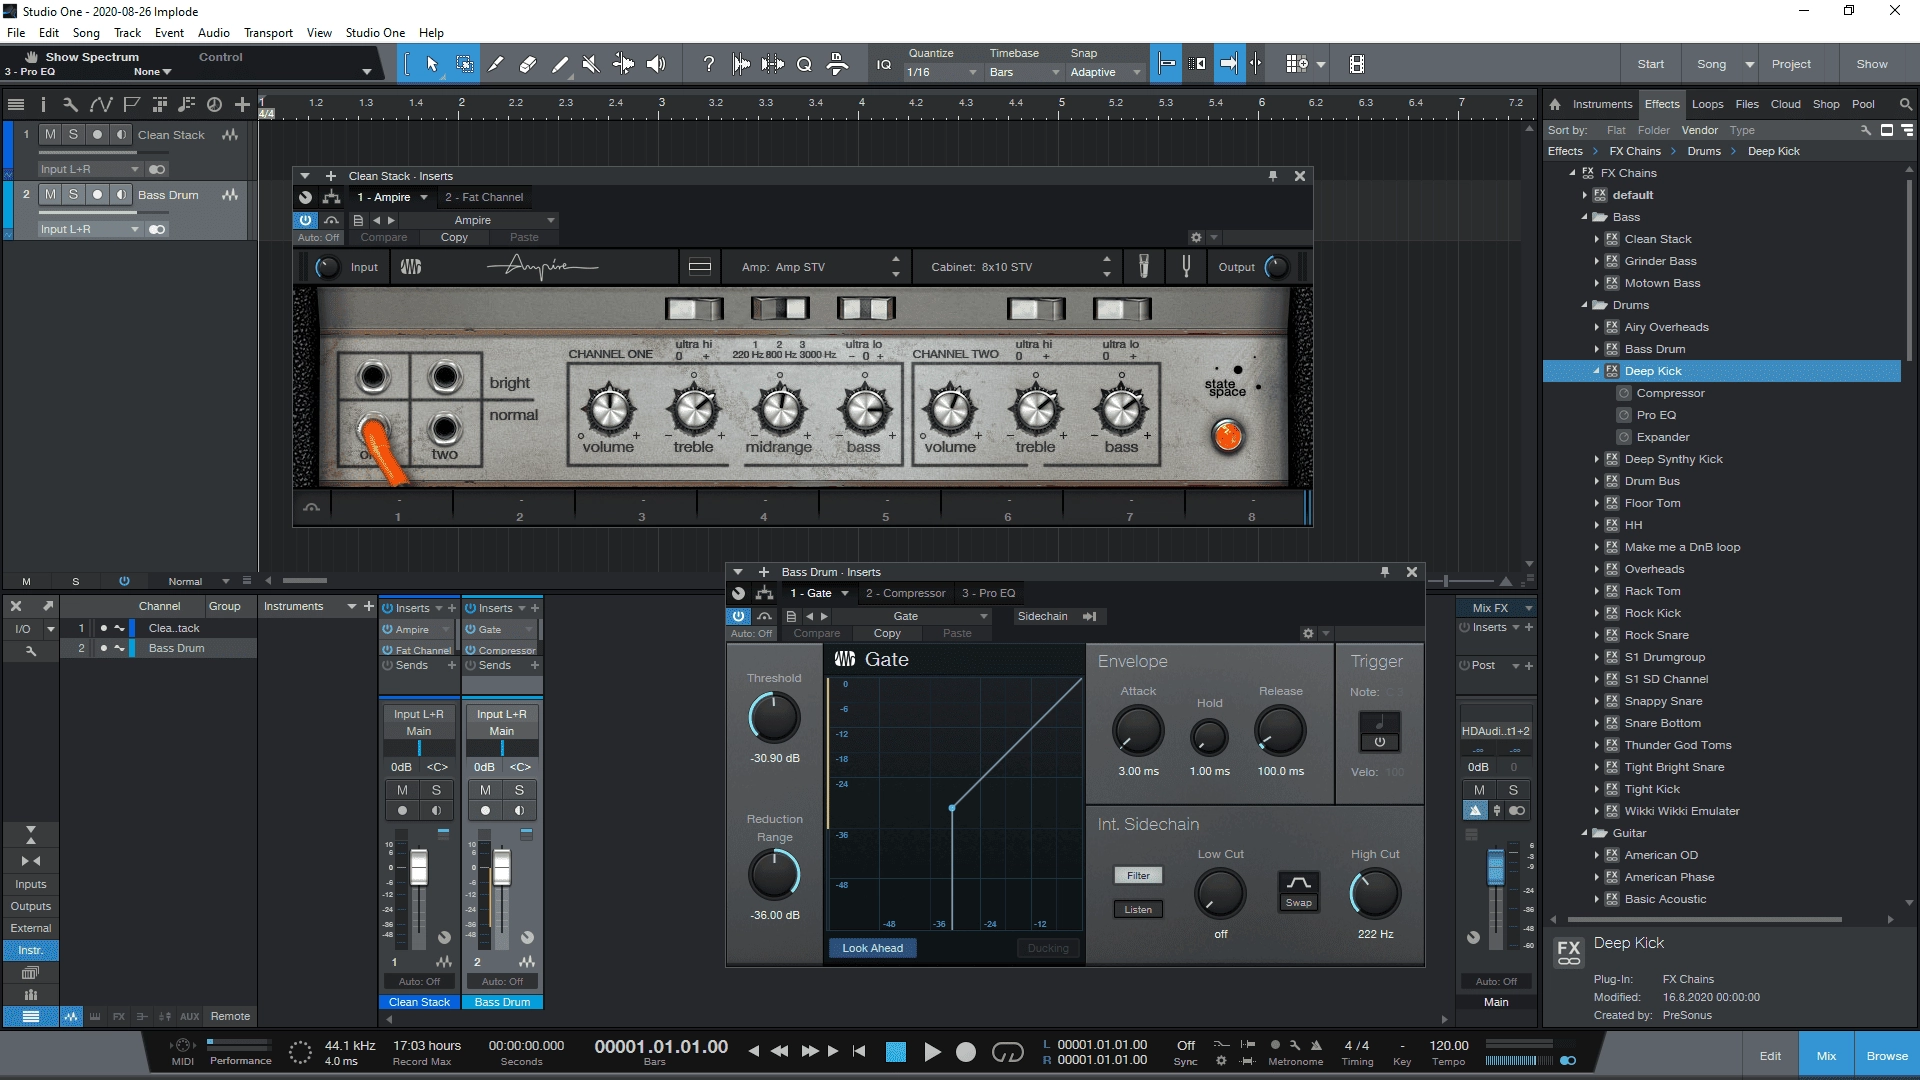Select the Split tool
The width and height of the screenshot is (1920, 1080).
click(496, 64)
